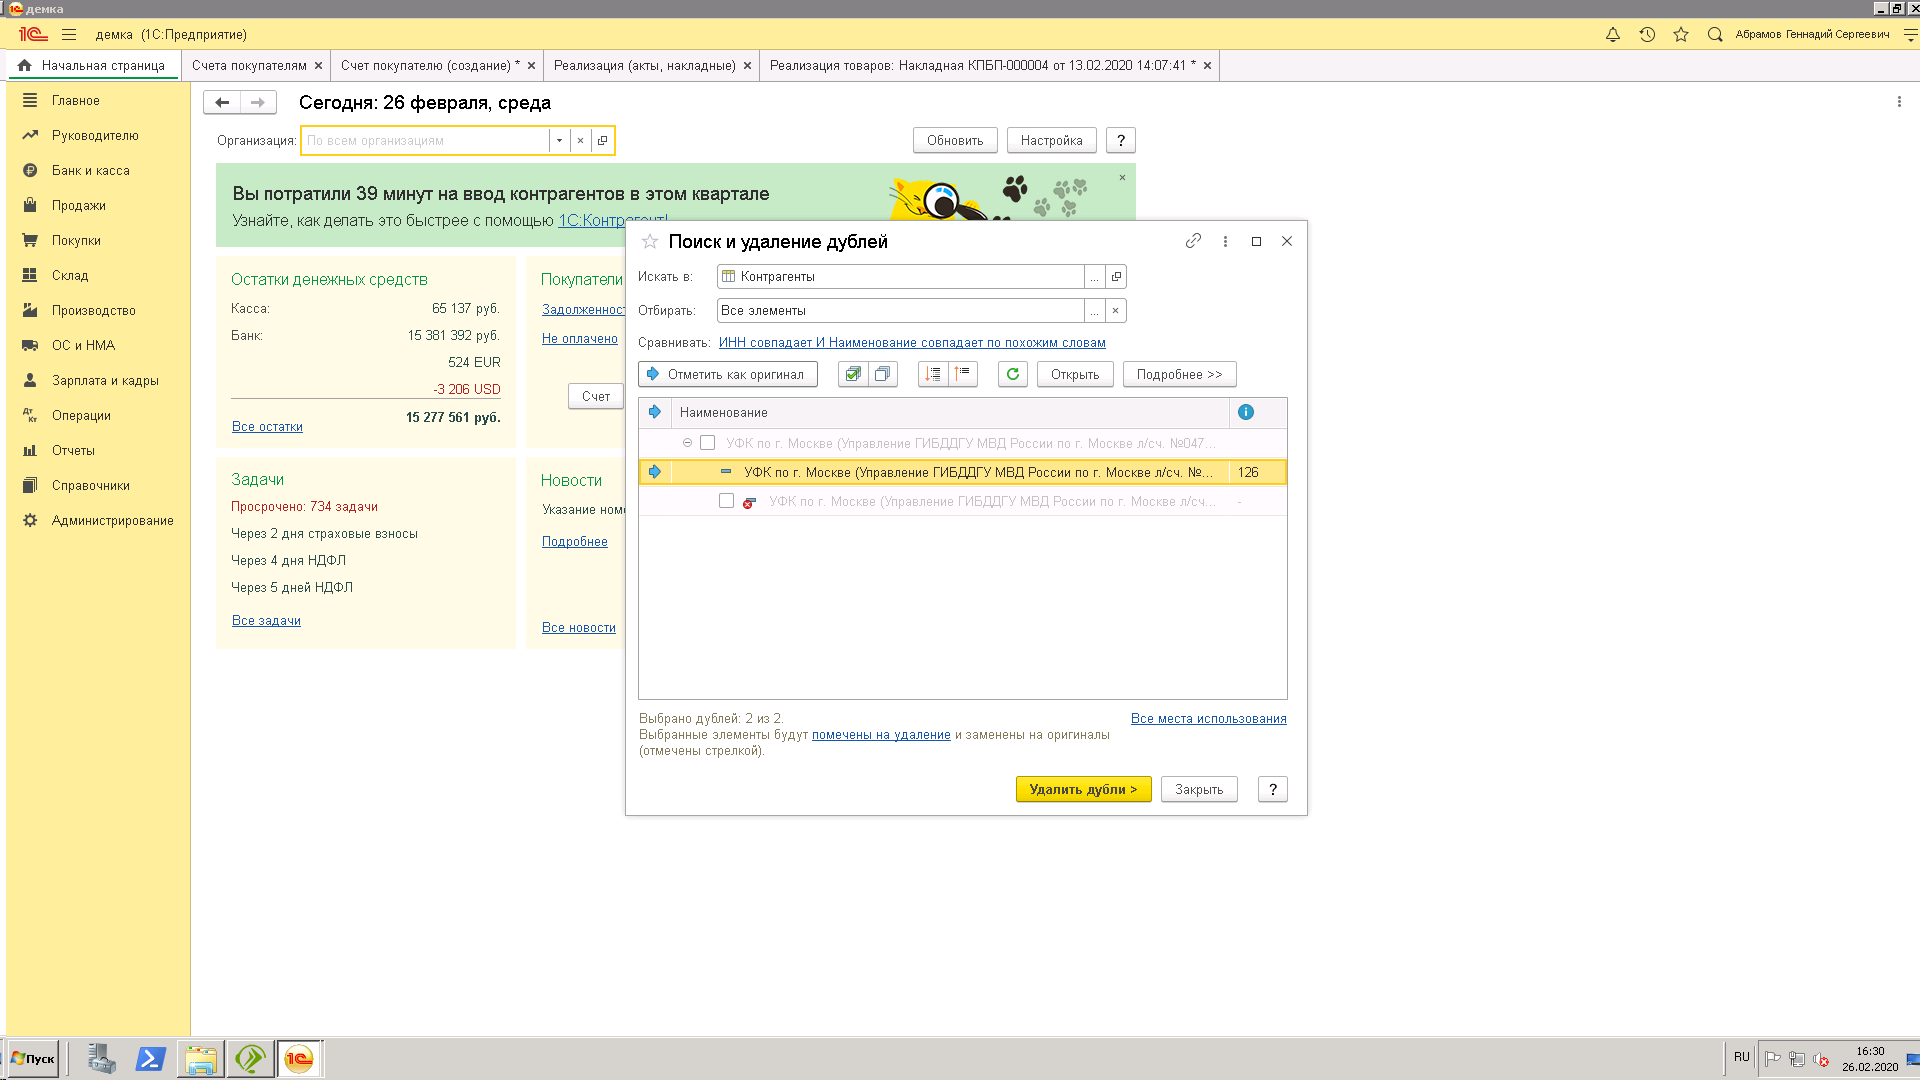1920x1080 pixels.
Task: Open the Банк и касса section
Action: pos(91,171)
